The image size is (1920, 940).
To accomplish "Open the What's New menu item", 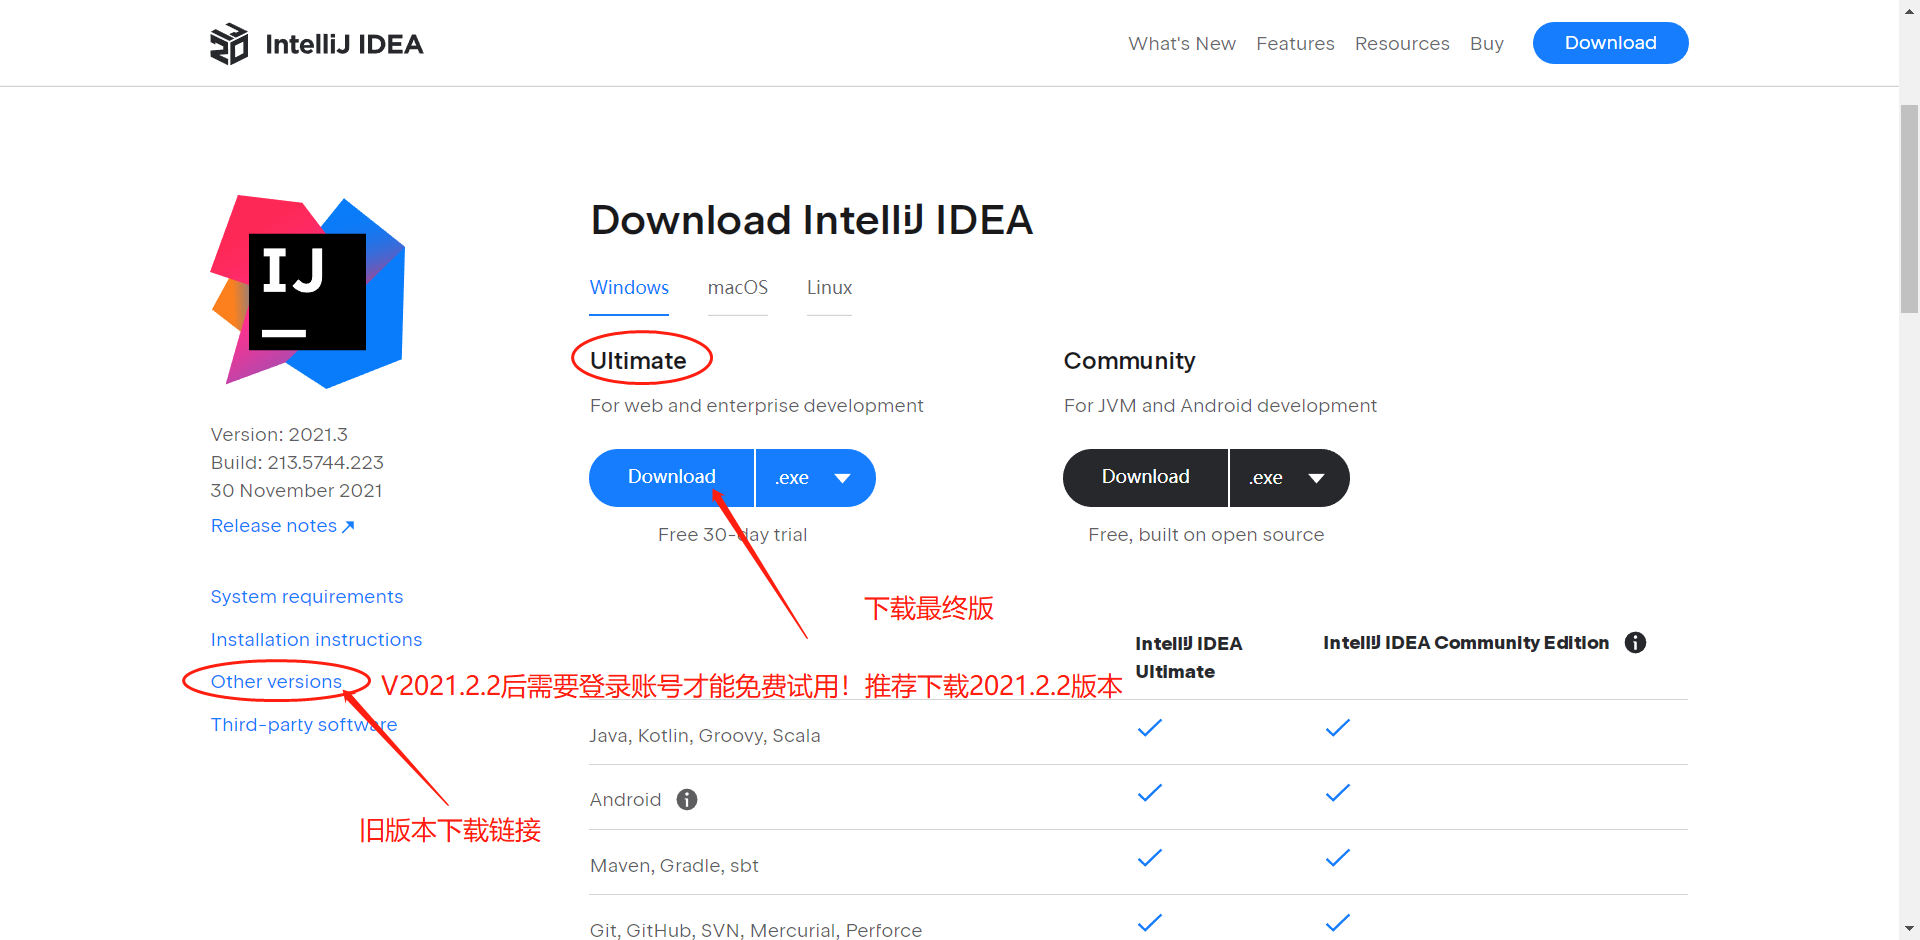I will pyautogui.click(x=1182, y=43).
